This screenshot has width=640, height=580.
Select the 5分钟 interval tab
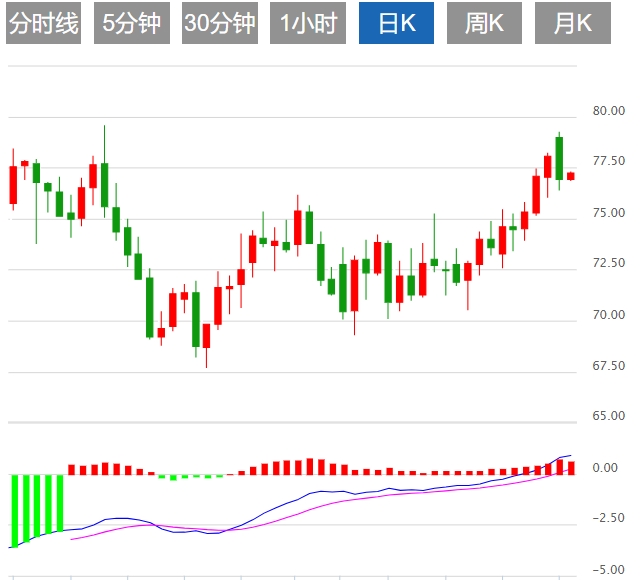click(x=132, y=24)
